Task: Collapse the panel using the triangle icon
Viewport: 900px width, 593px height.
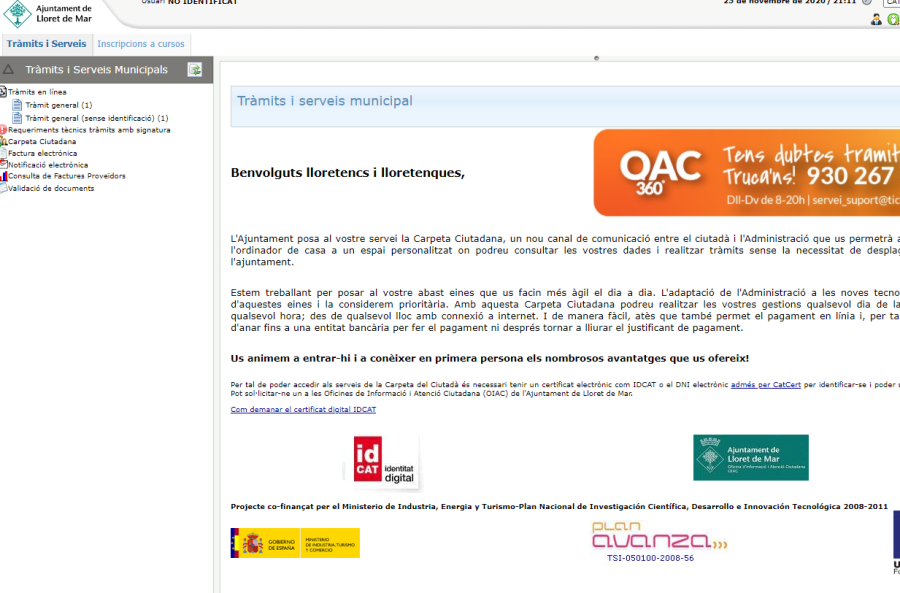Action: (x=9, y=69)
